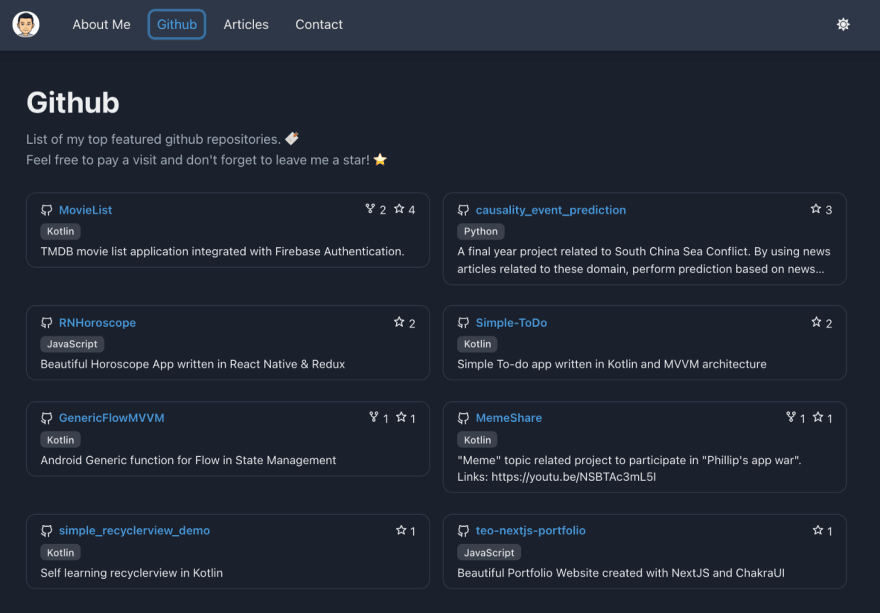Click 'Beautiful Horoscope App written' description
880x613 pixels.
tap(192, 364)
